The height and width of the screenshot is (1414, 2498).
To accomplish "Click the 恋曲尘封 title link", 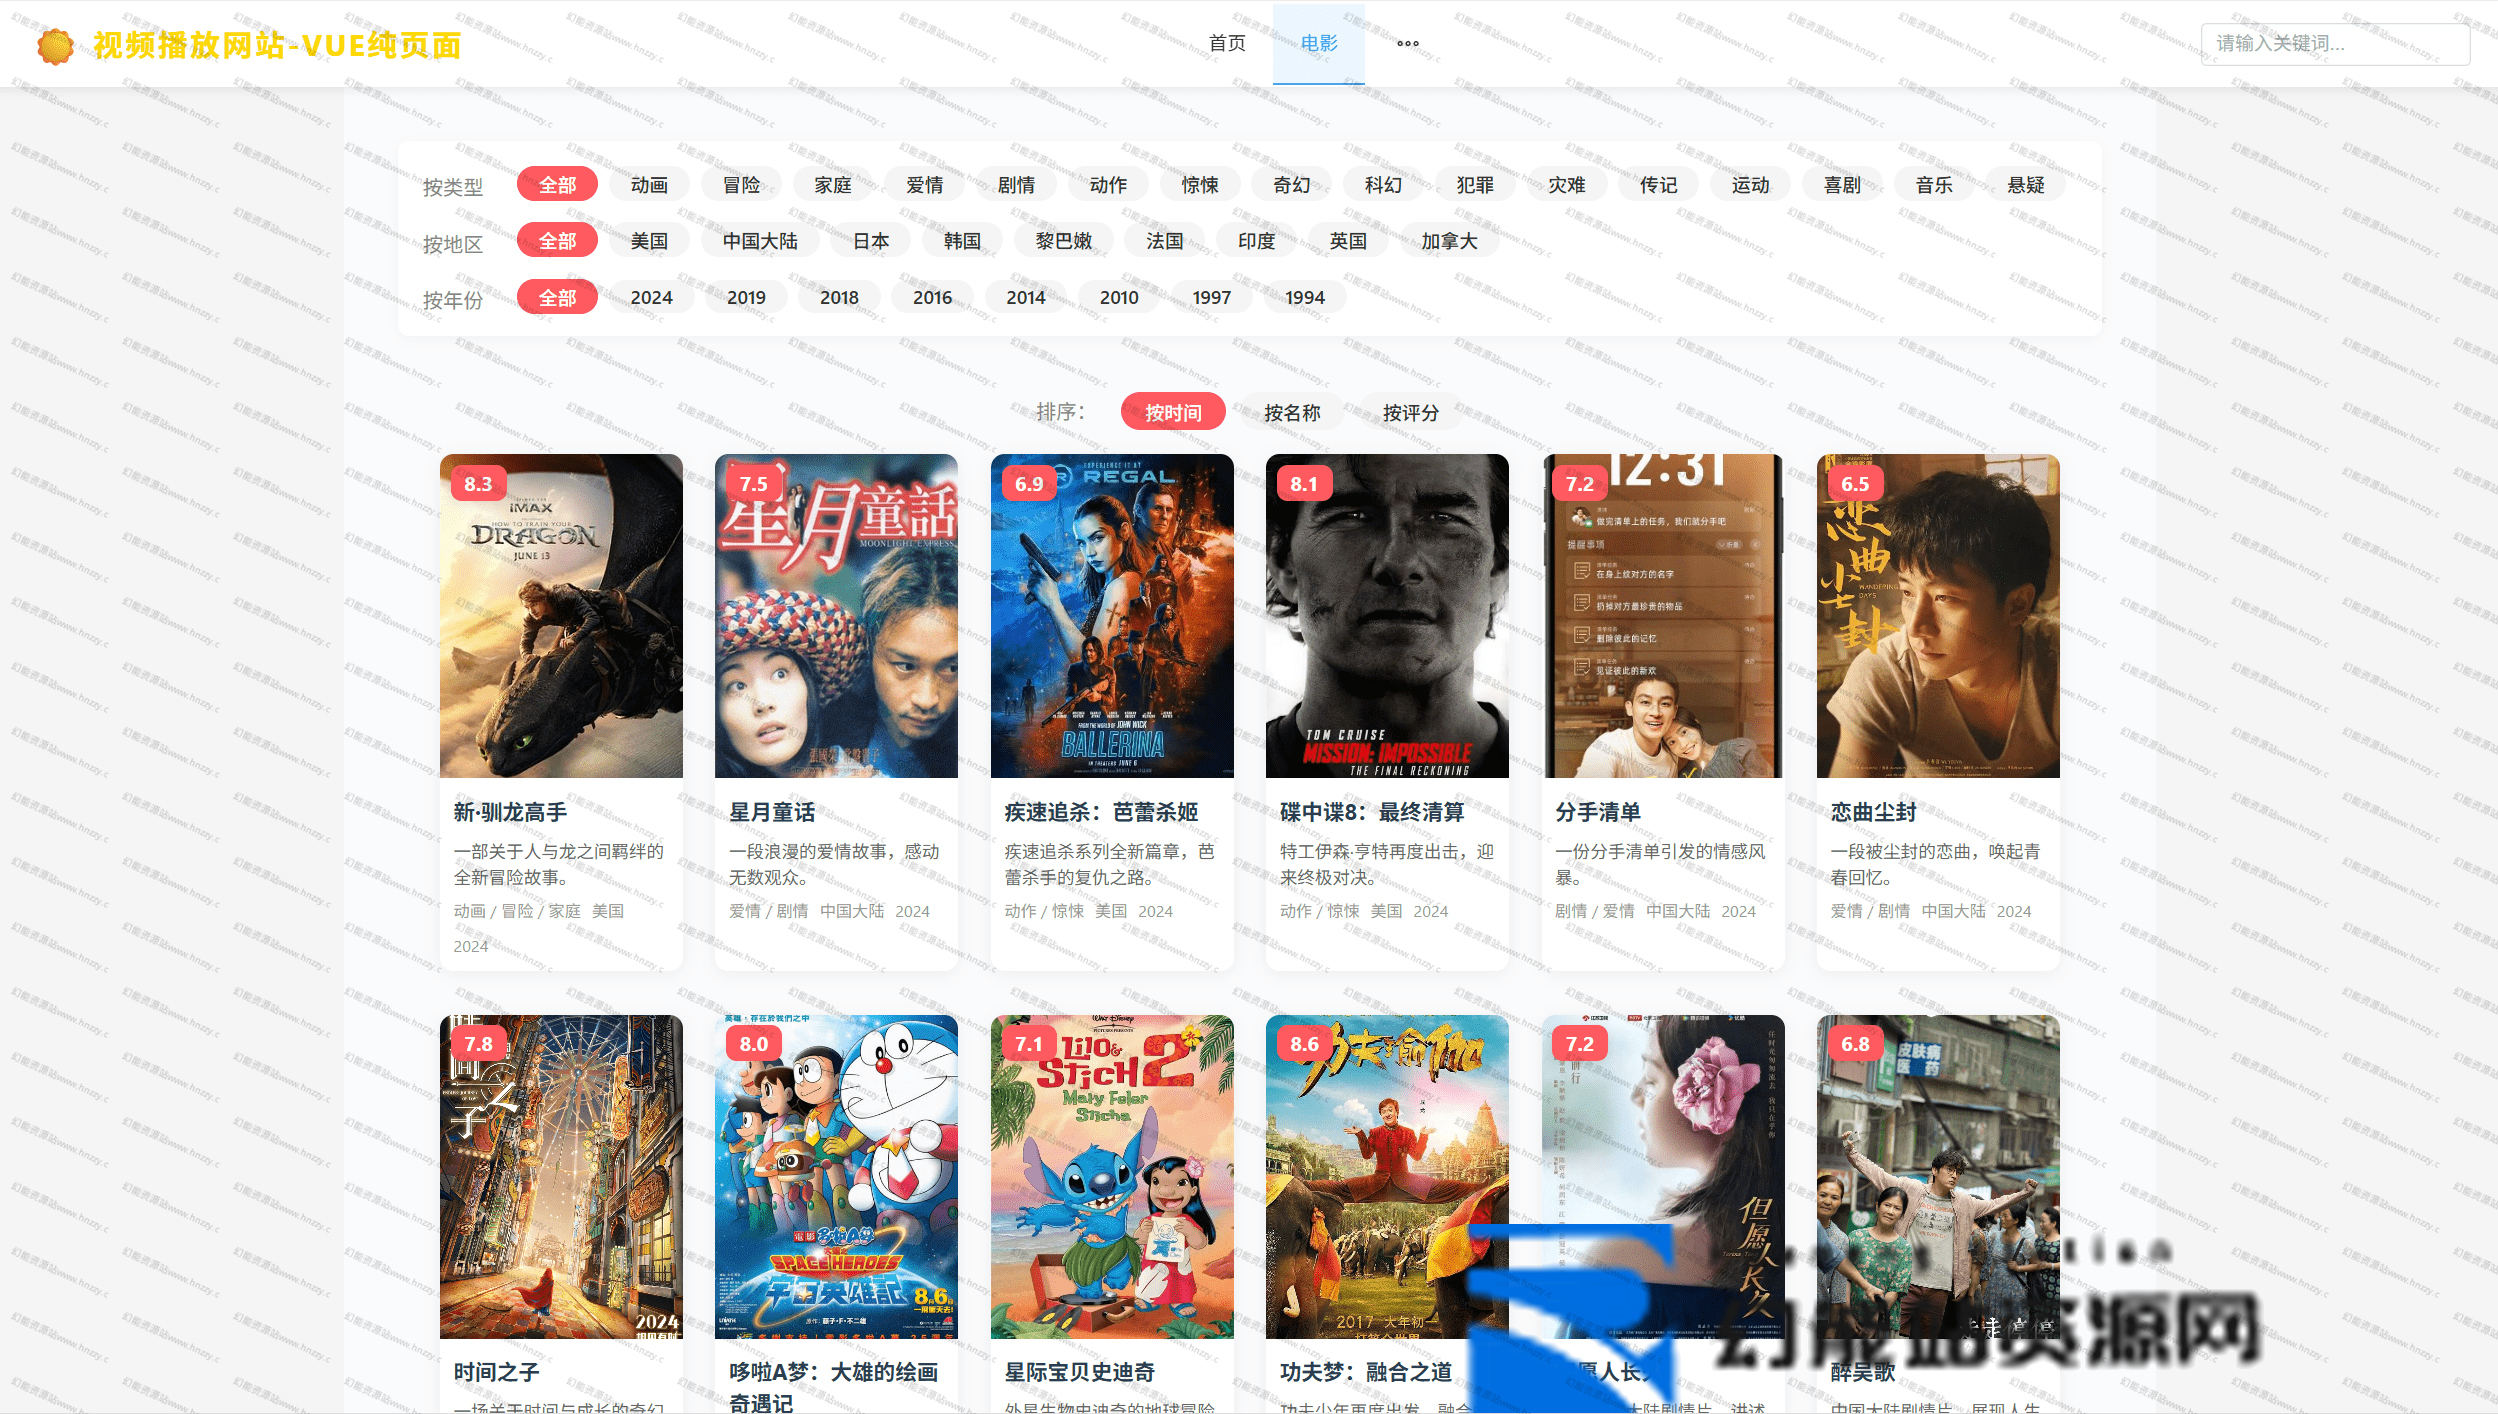I will coord(1873,812).
